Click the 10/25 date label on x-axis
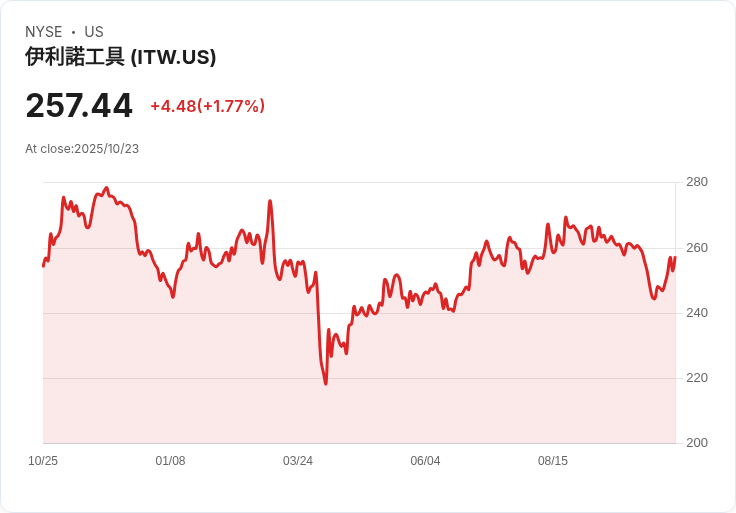The image size is (736, 513). (x=43, y=461)
